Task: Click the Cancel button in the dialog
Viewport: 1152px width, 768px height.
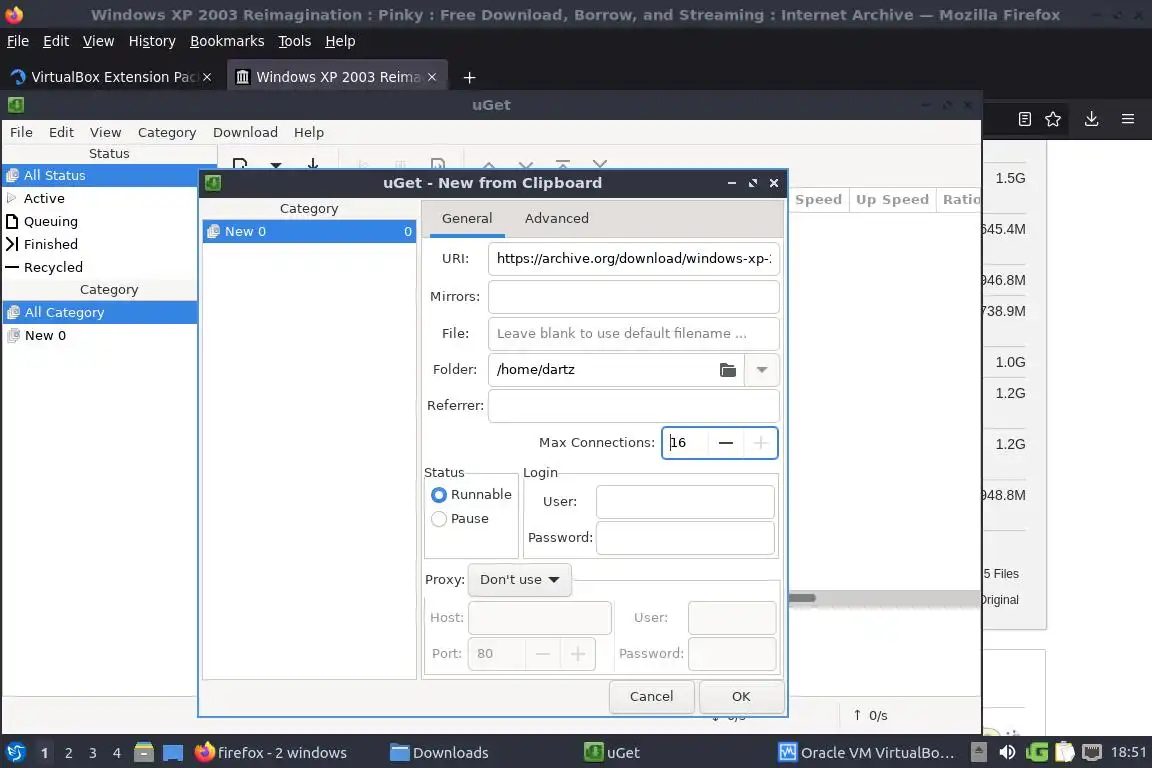Action: pos(651,697)
